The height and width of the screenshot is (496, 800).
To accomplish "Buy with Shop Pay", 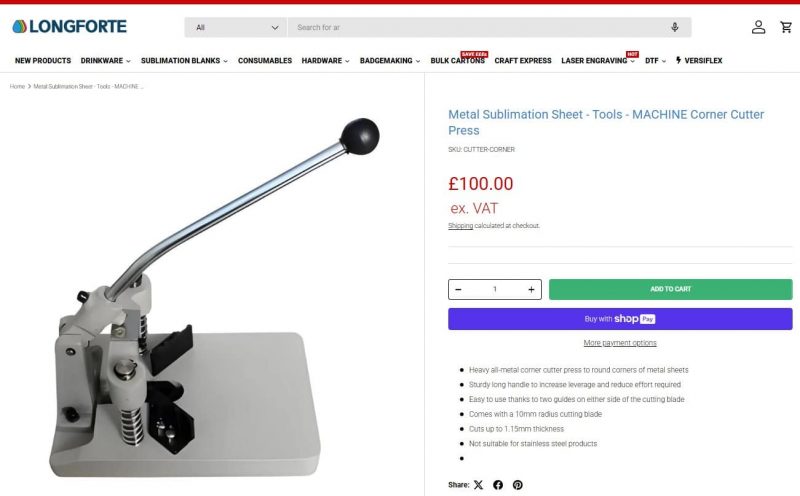I will [x=620, y=319].
